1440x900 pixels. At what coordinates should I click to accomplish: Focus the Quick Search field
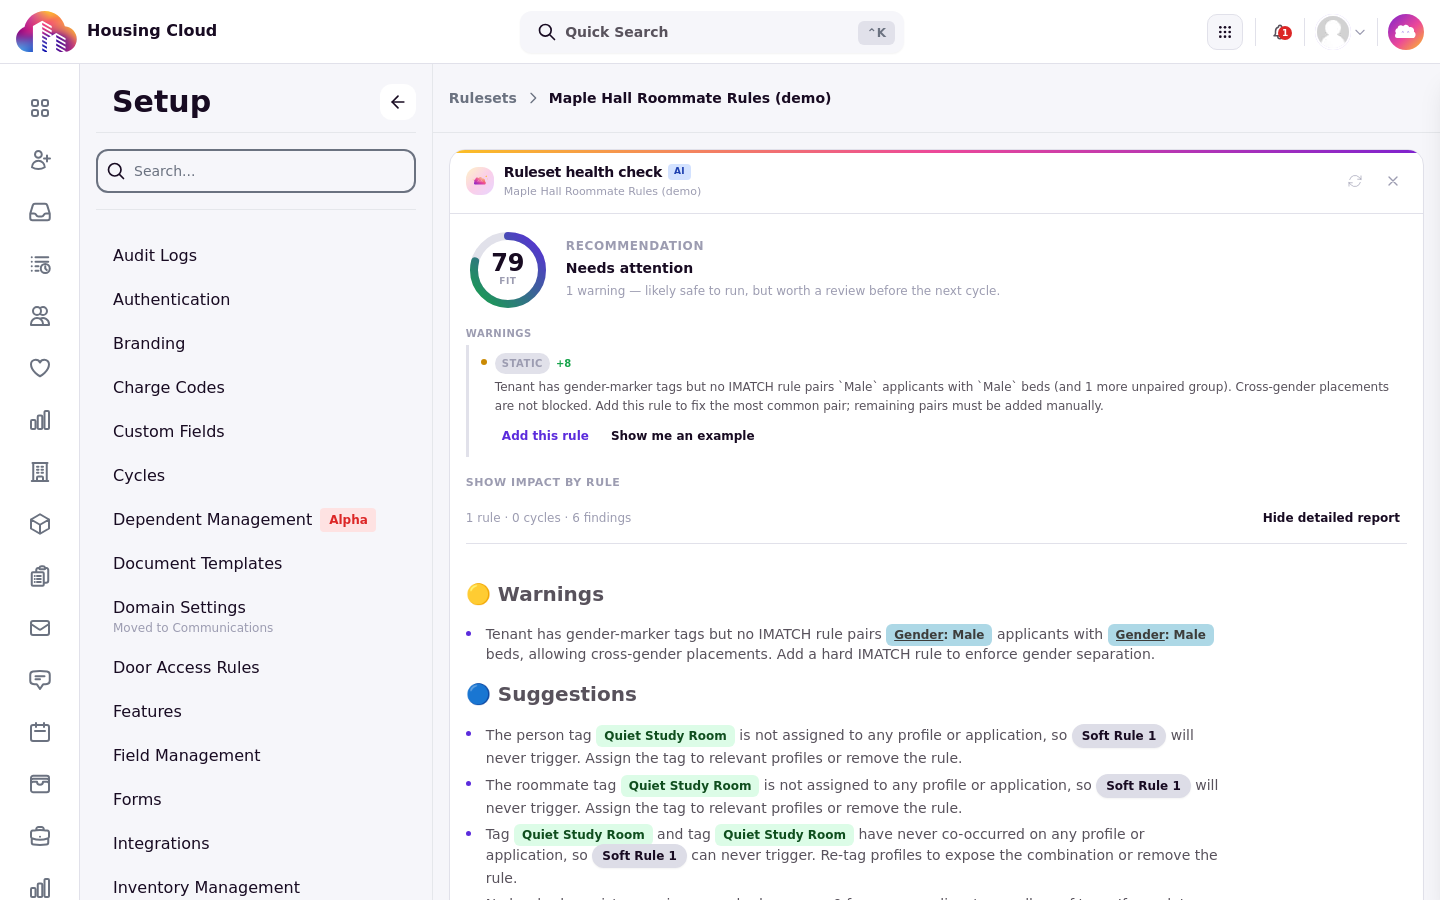point(712,32)
